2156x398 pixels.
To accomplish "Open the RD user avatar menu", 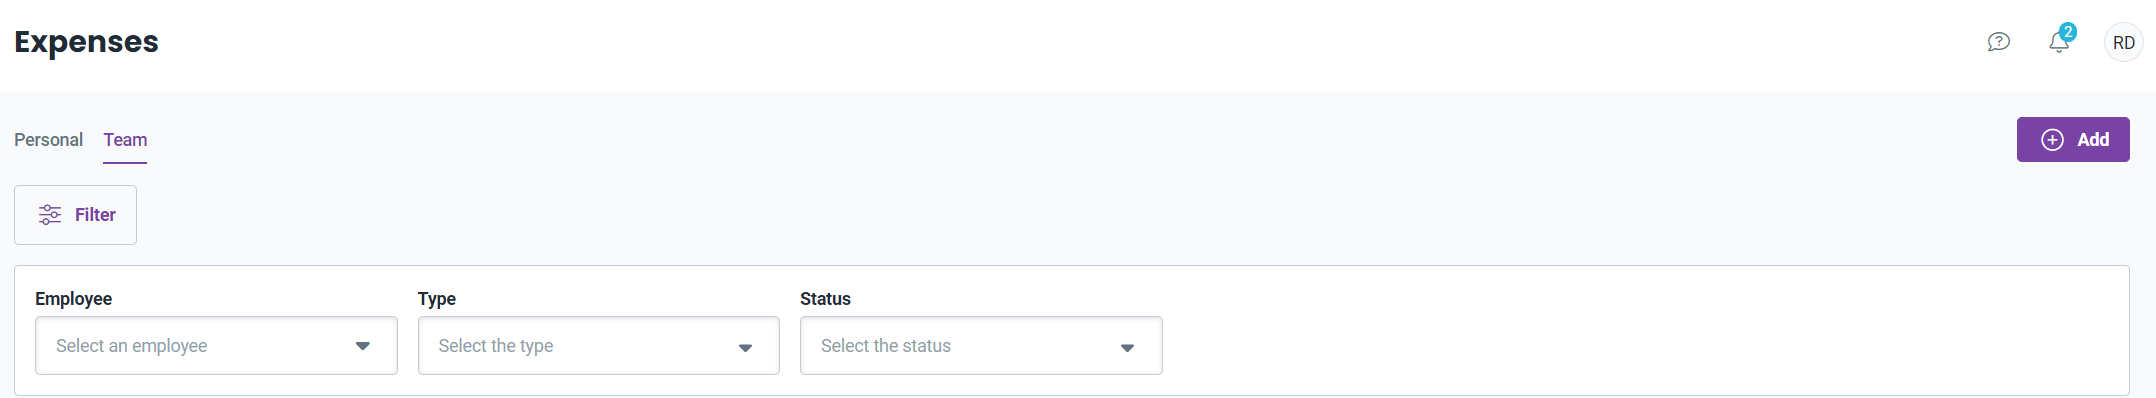I will click(x=2124, y=43).
